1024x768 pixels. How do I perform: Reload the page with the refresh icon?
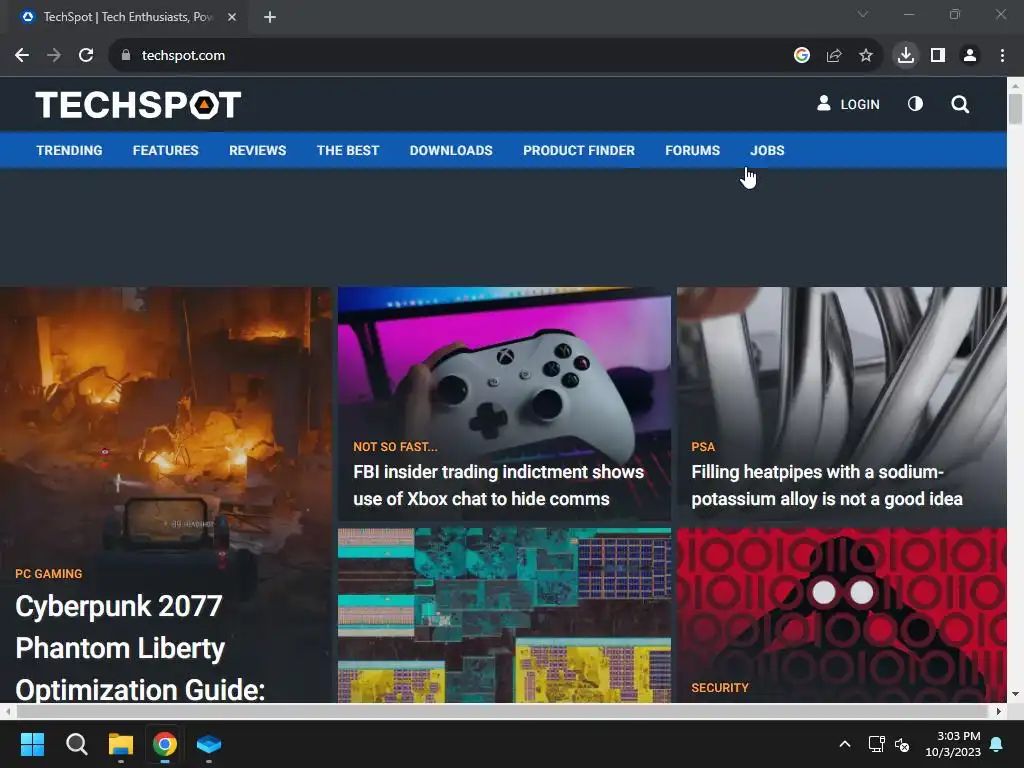pos(86,56)
